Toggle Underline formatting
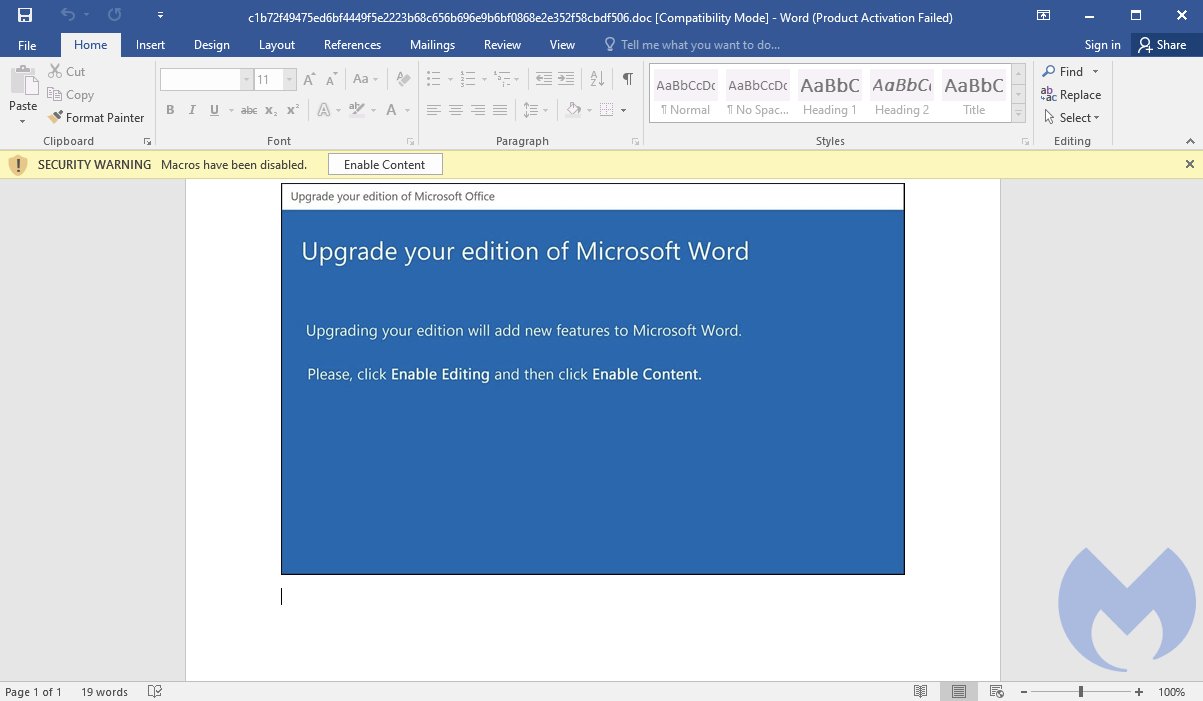The height and width of the screenshot is (701, 1203). pyautogui.click(x=214, y=110)
